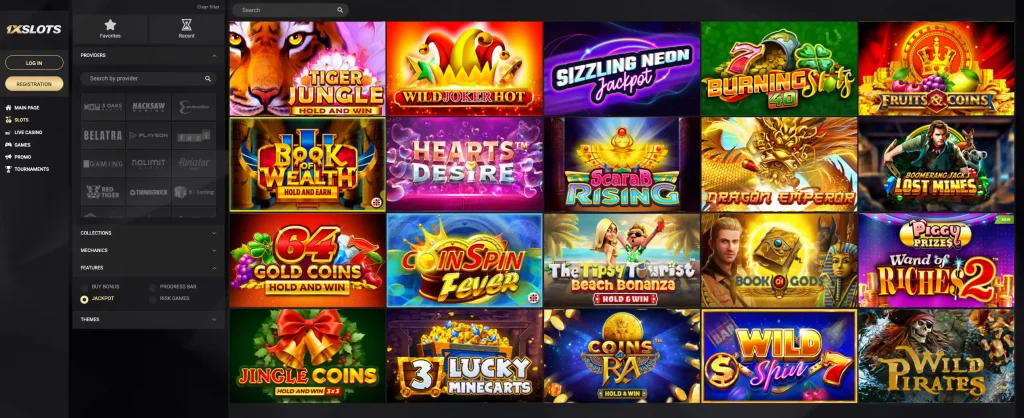Filter by Hacksaw Gaming provider logo

(x=148, y=107)
